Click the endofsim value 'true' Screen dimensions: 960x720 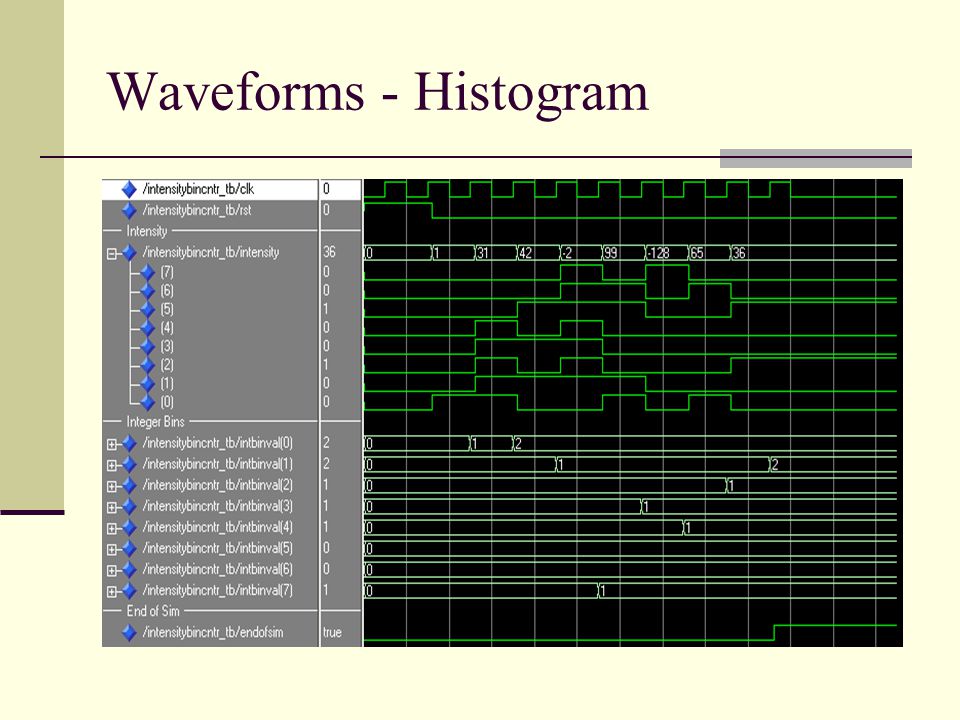click(332, 632)
